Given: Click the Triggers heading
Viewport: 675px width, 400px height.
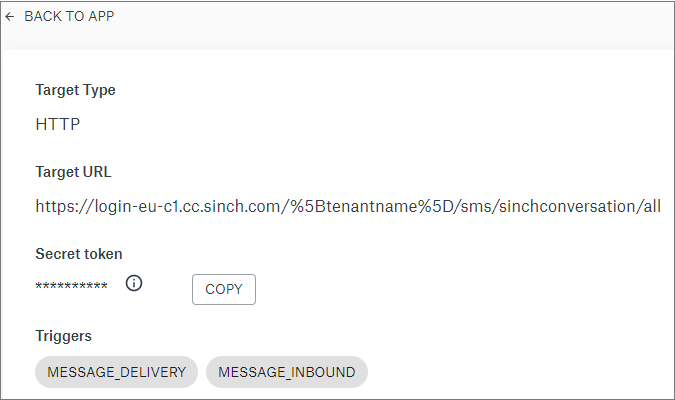Looking at the screenshot, I should pos(63,336).
